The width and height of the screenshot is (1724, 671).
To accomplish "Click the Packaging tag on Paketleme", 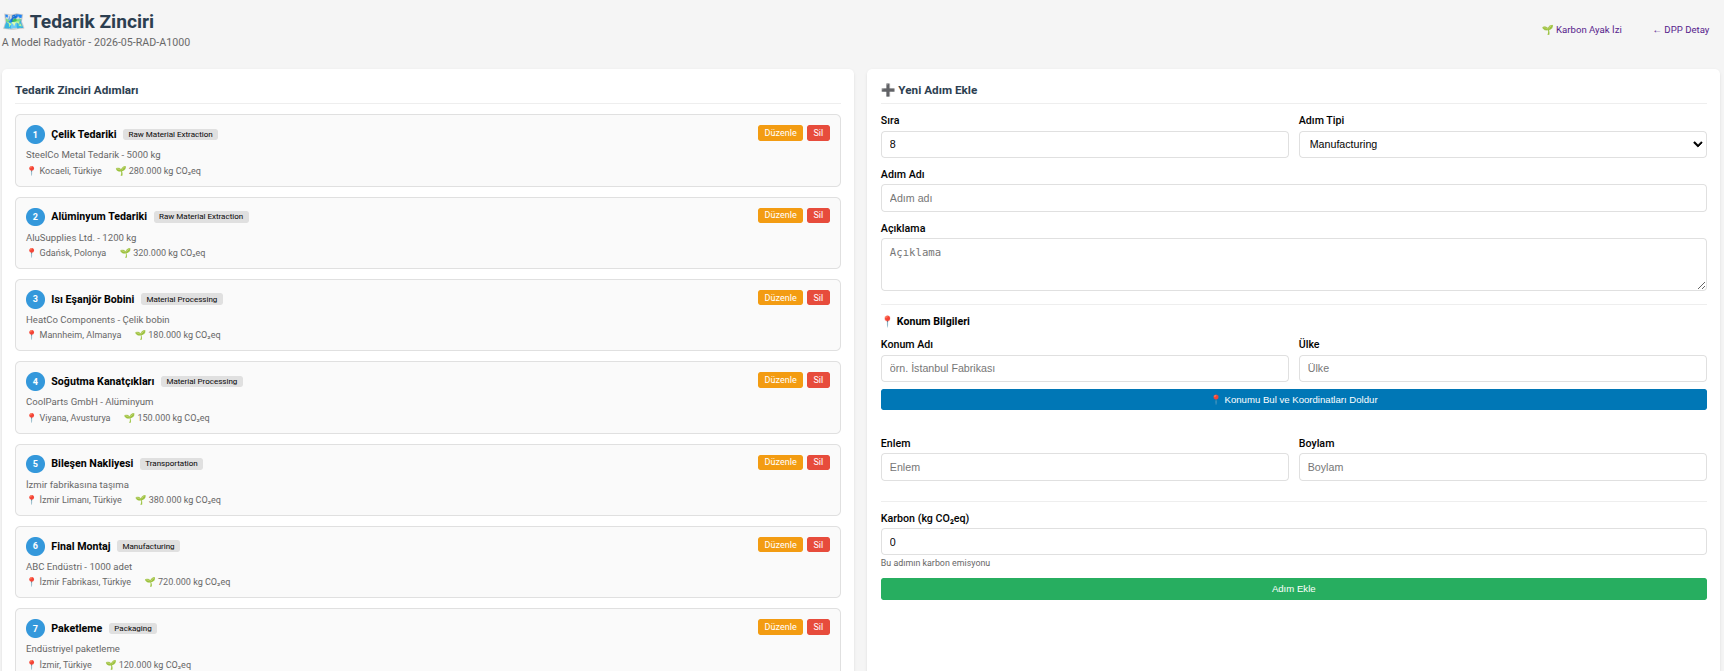I will pos(133,629).
